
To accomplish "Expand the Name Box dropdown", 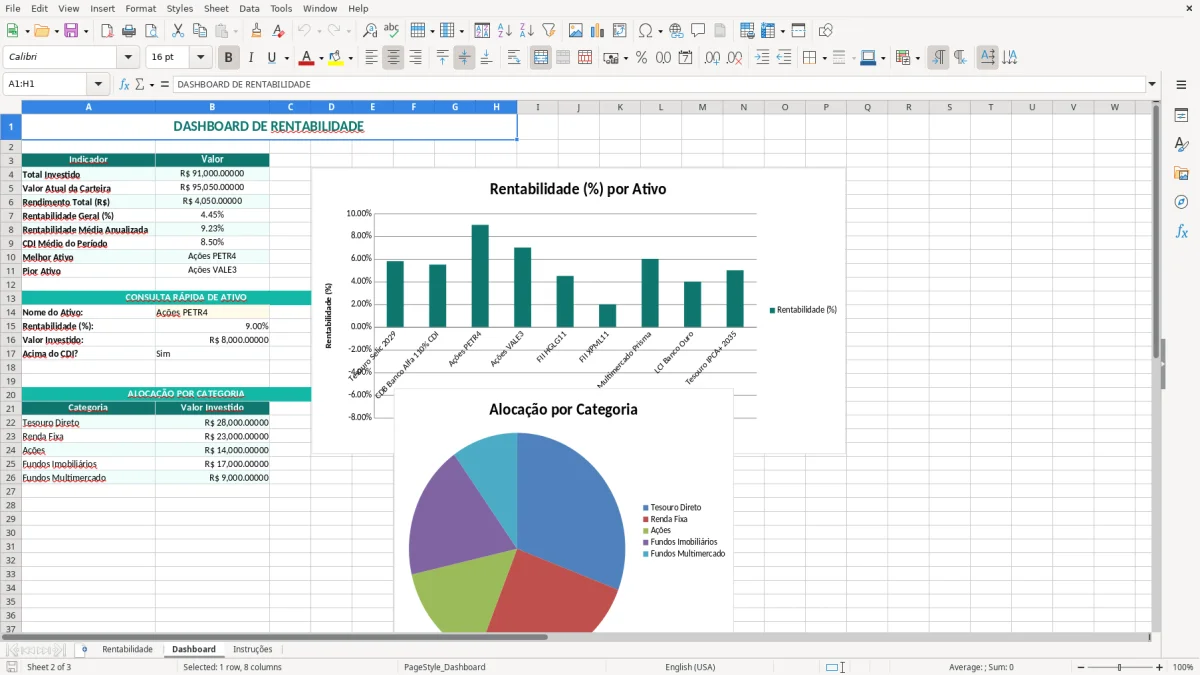I will [x=98, y=84].
